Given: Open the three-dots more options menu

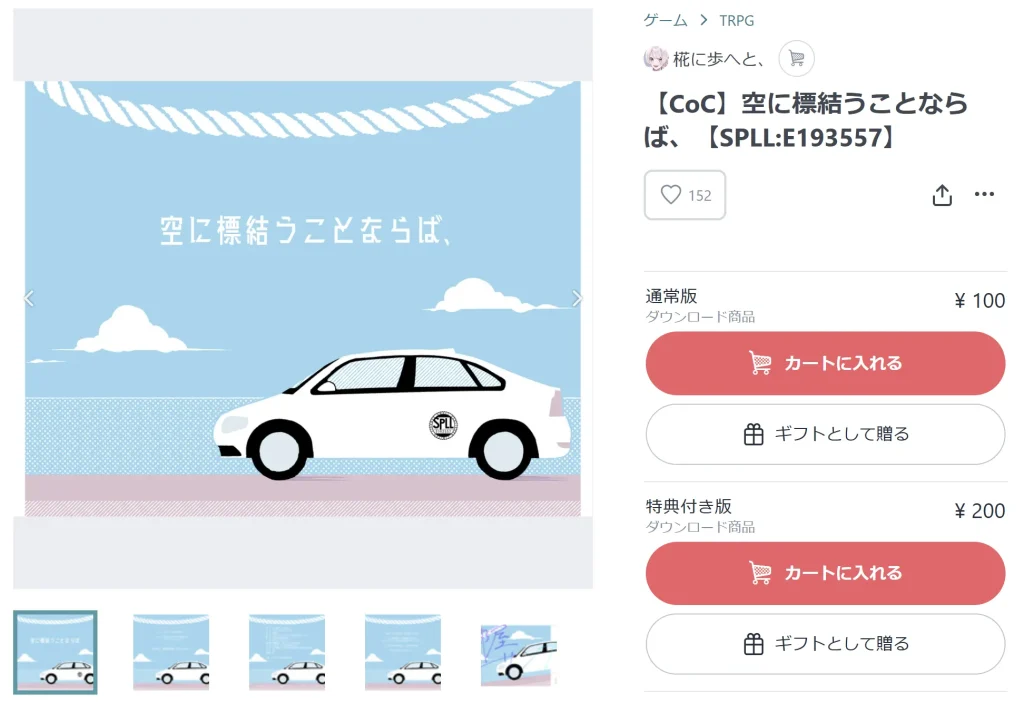Looking at the screenshot, I should pyautogui.click(x=984, y=194).
